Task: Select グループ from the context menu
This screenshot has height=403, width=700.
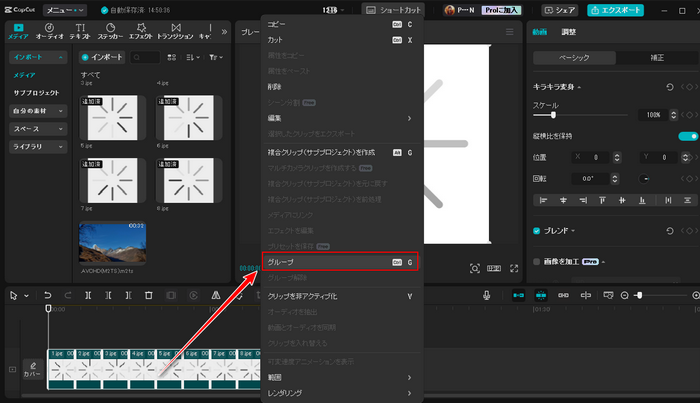Action: coord(340,262)
